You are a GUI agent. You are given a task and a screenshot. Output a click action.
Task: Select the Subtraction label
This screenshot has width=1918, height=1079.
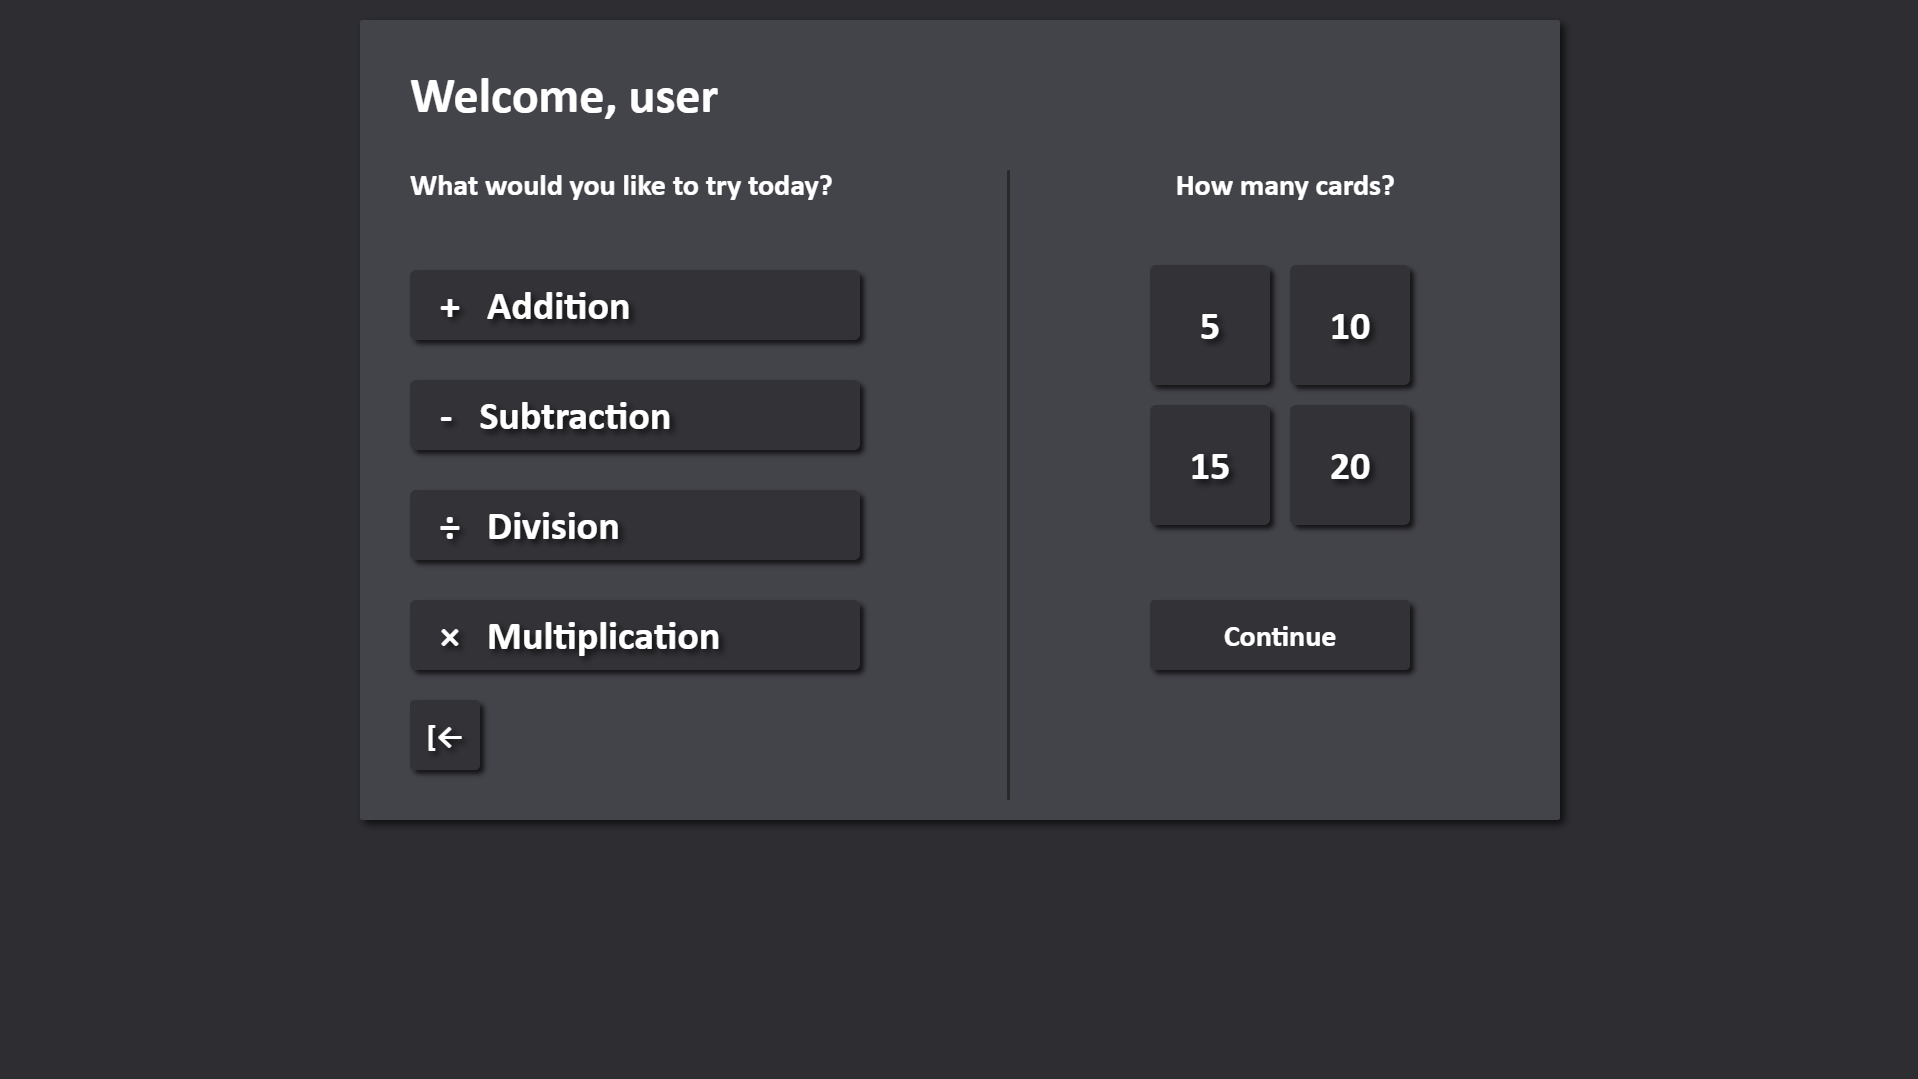(x=574, y=417)
